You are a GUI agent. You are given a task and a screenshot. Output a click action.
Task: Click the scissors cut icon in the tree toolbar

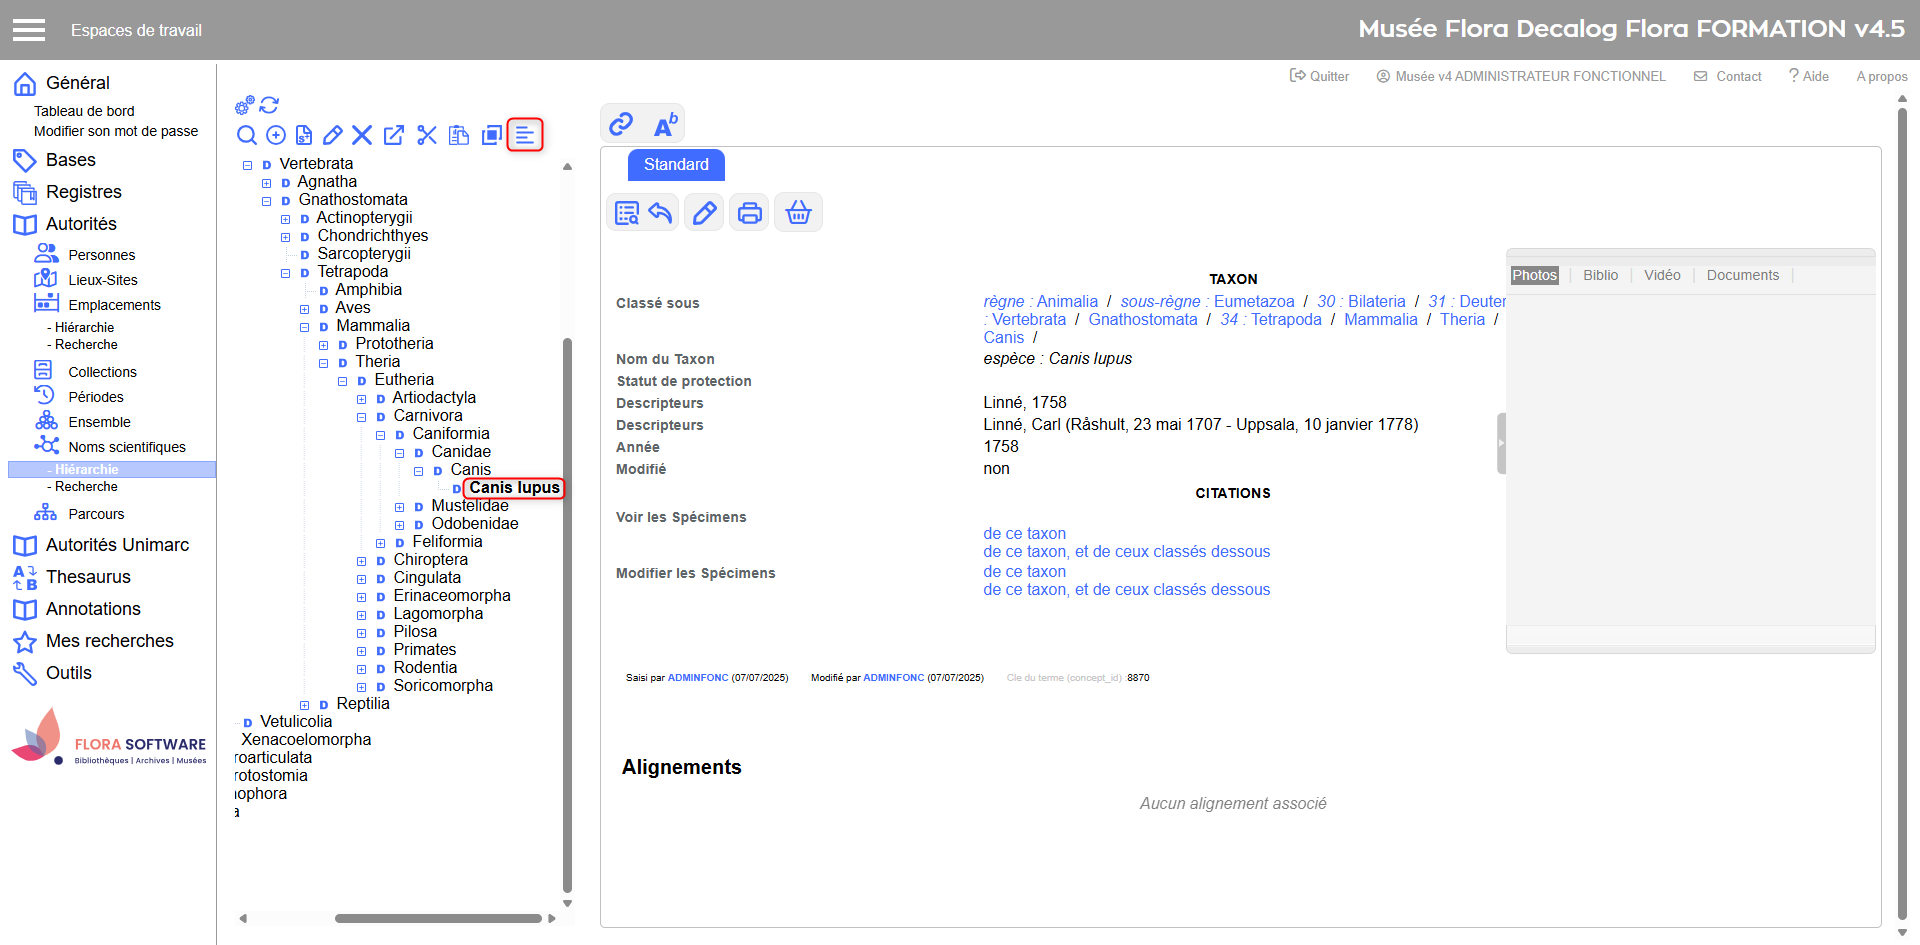point(427,135)
